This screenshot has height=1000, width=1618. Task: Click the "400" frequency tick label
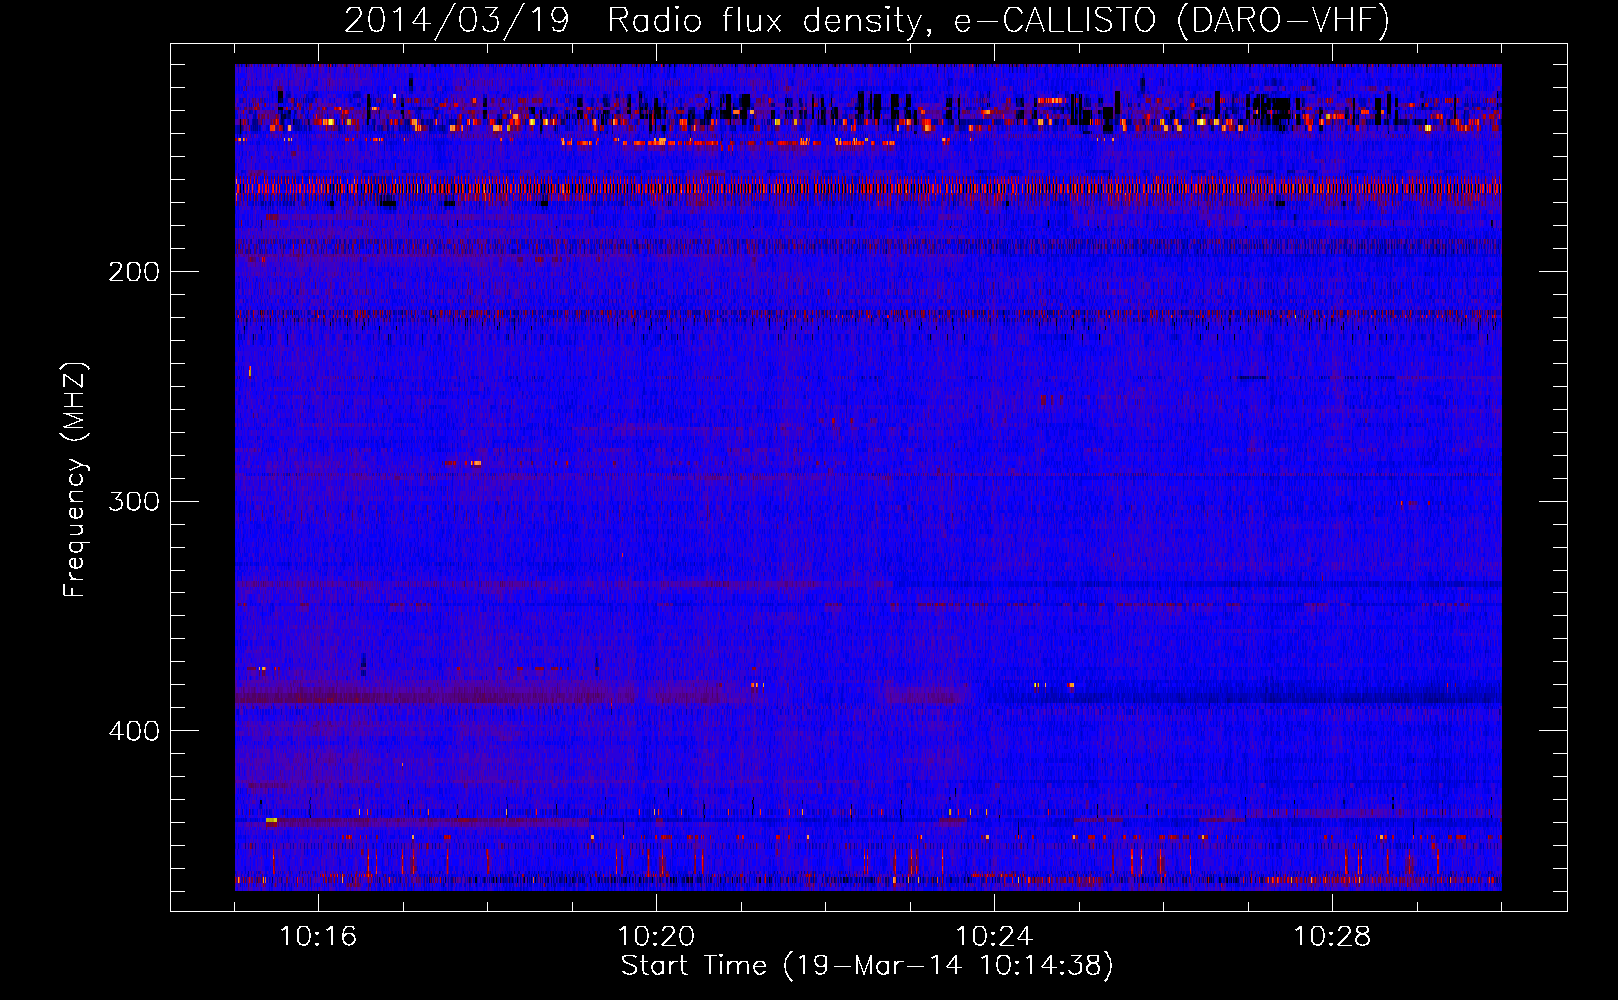point(134,731)
